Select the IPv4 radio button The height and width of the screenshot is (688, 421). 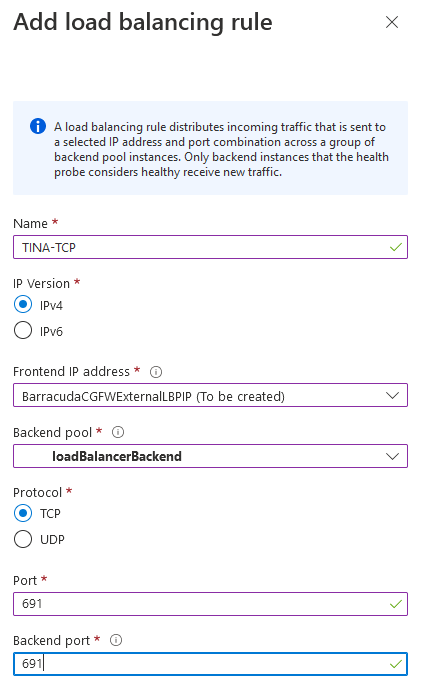coord(23,305)
